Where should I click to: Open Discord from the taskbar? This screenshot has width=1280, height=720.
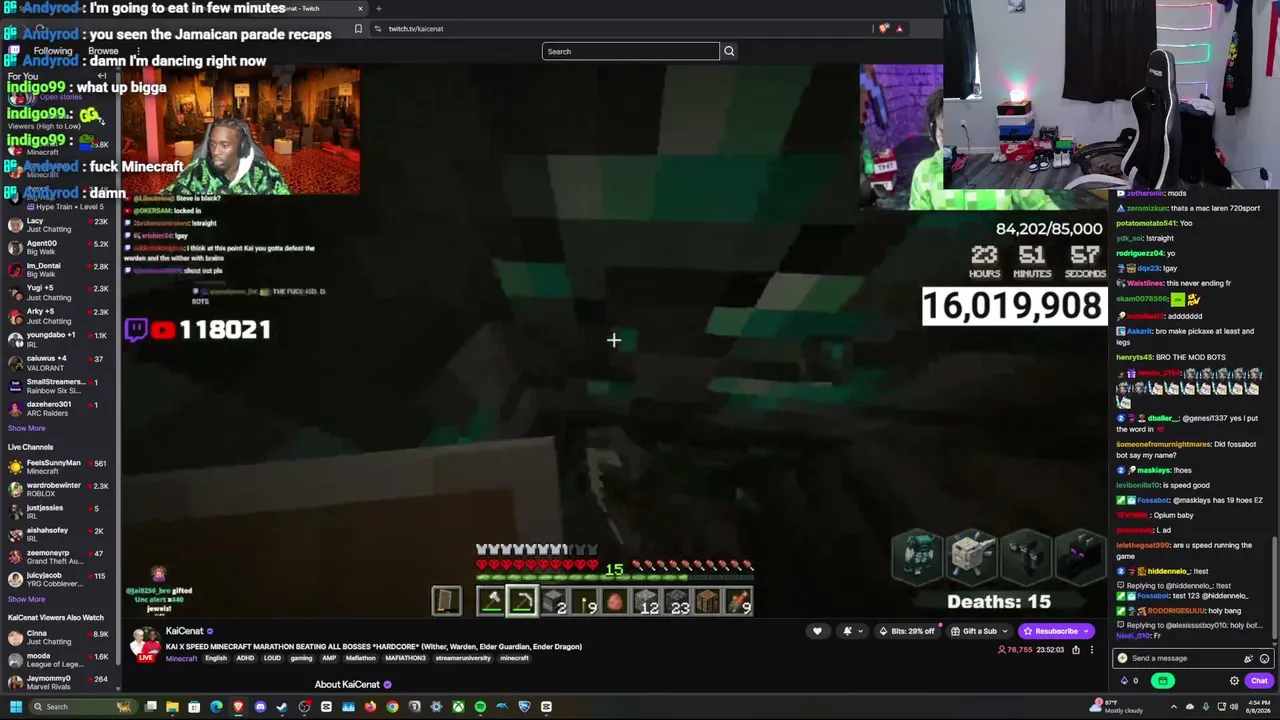[x=260, y=707]
